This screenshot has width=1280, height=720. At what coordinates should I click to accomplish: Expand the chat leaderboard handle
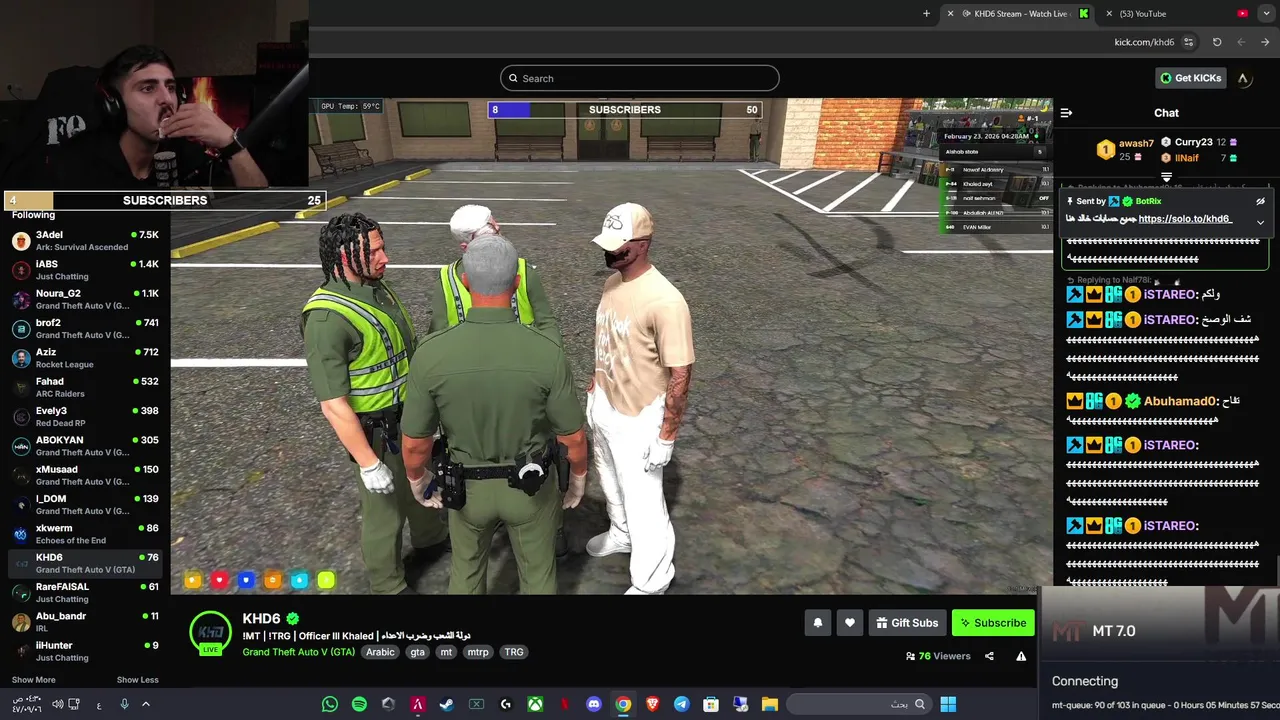(1166, 177)
